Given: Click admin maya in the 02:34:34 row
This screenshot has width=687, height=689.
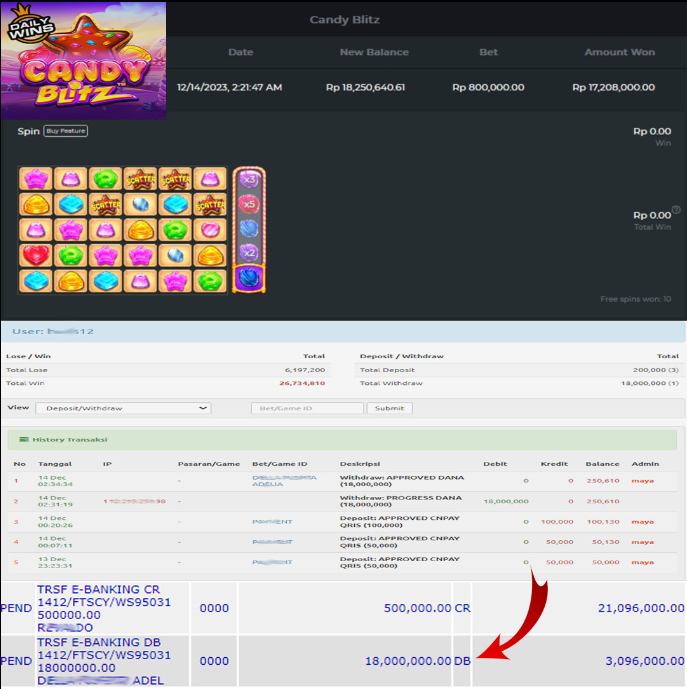Looking at the screenshot, I should coord(643,481).
